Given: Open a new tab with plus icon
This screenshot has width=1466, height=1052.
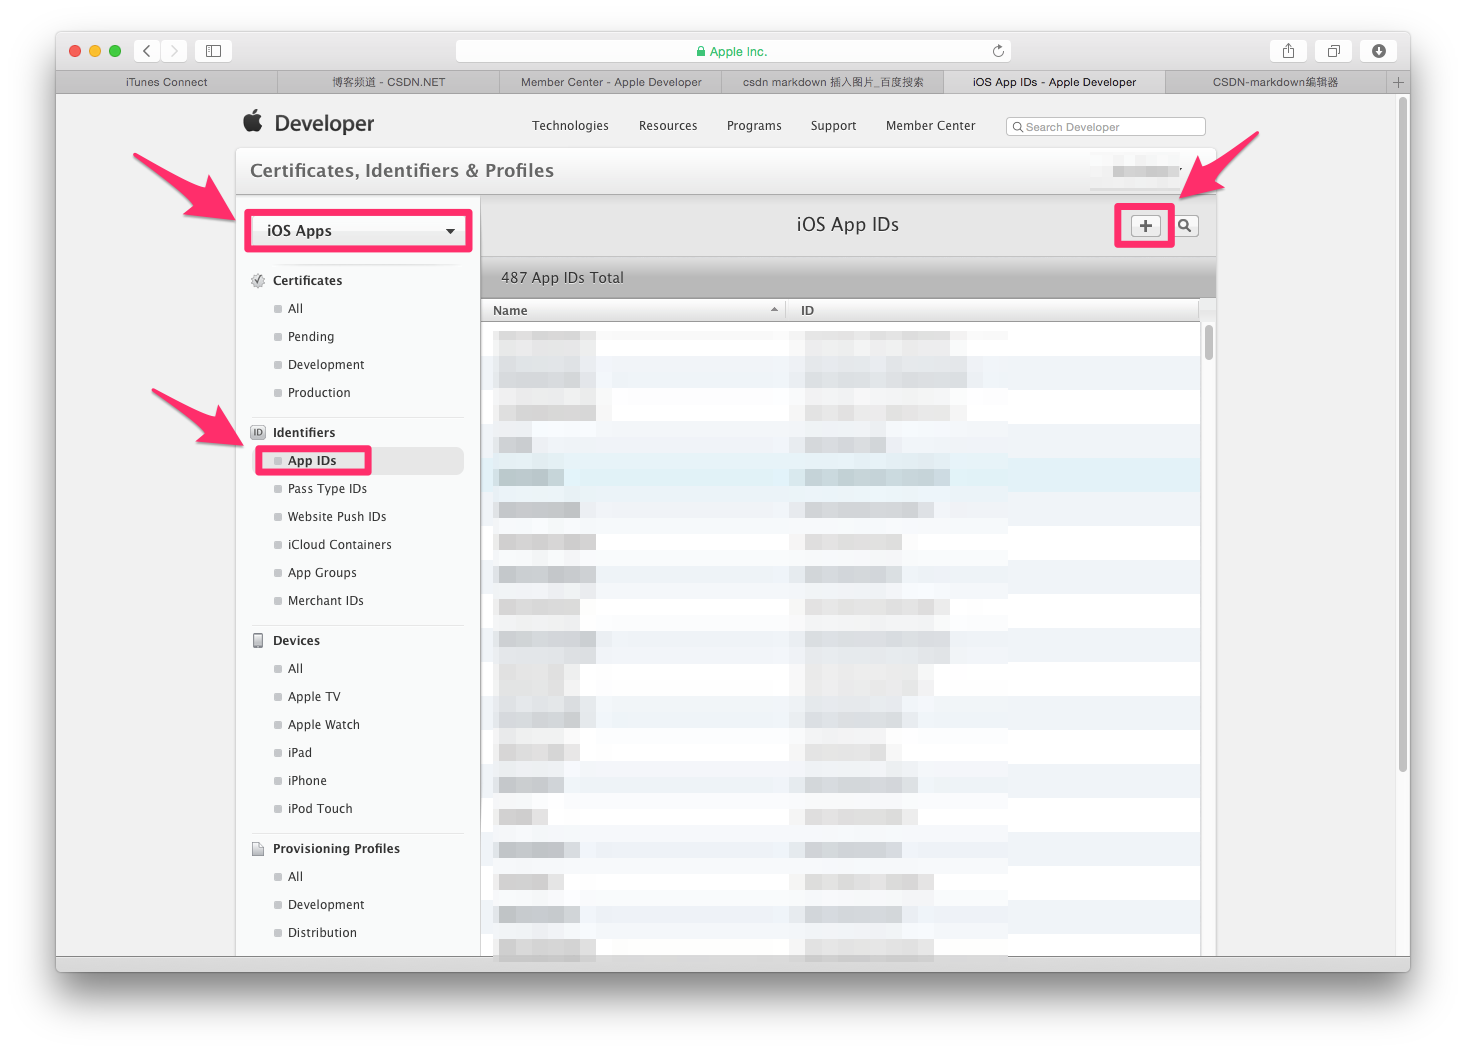Looking at the screenshot, I should 1398,82.
